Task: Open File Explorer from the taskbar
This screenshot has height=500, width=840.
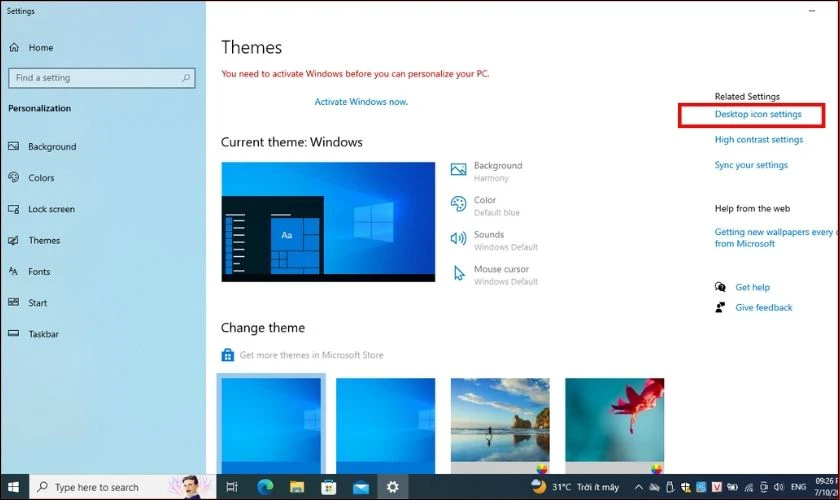Action: (297, 487)
